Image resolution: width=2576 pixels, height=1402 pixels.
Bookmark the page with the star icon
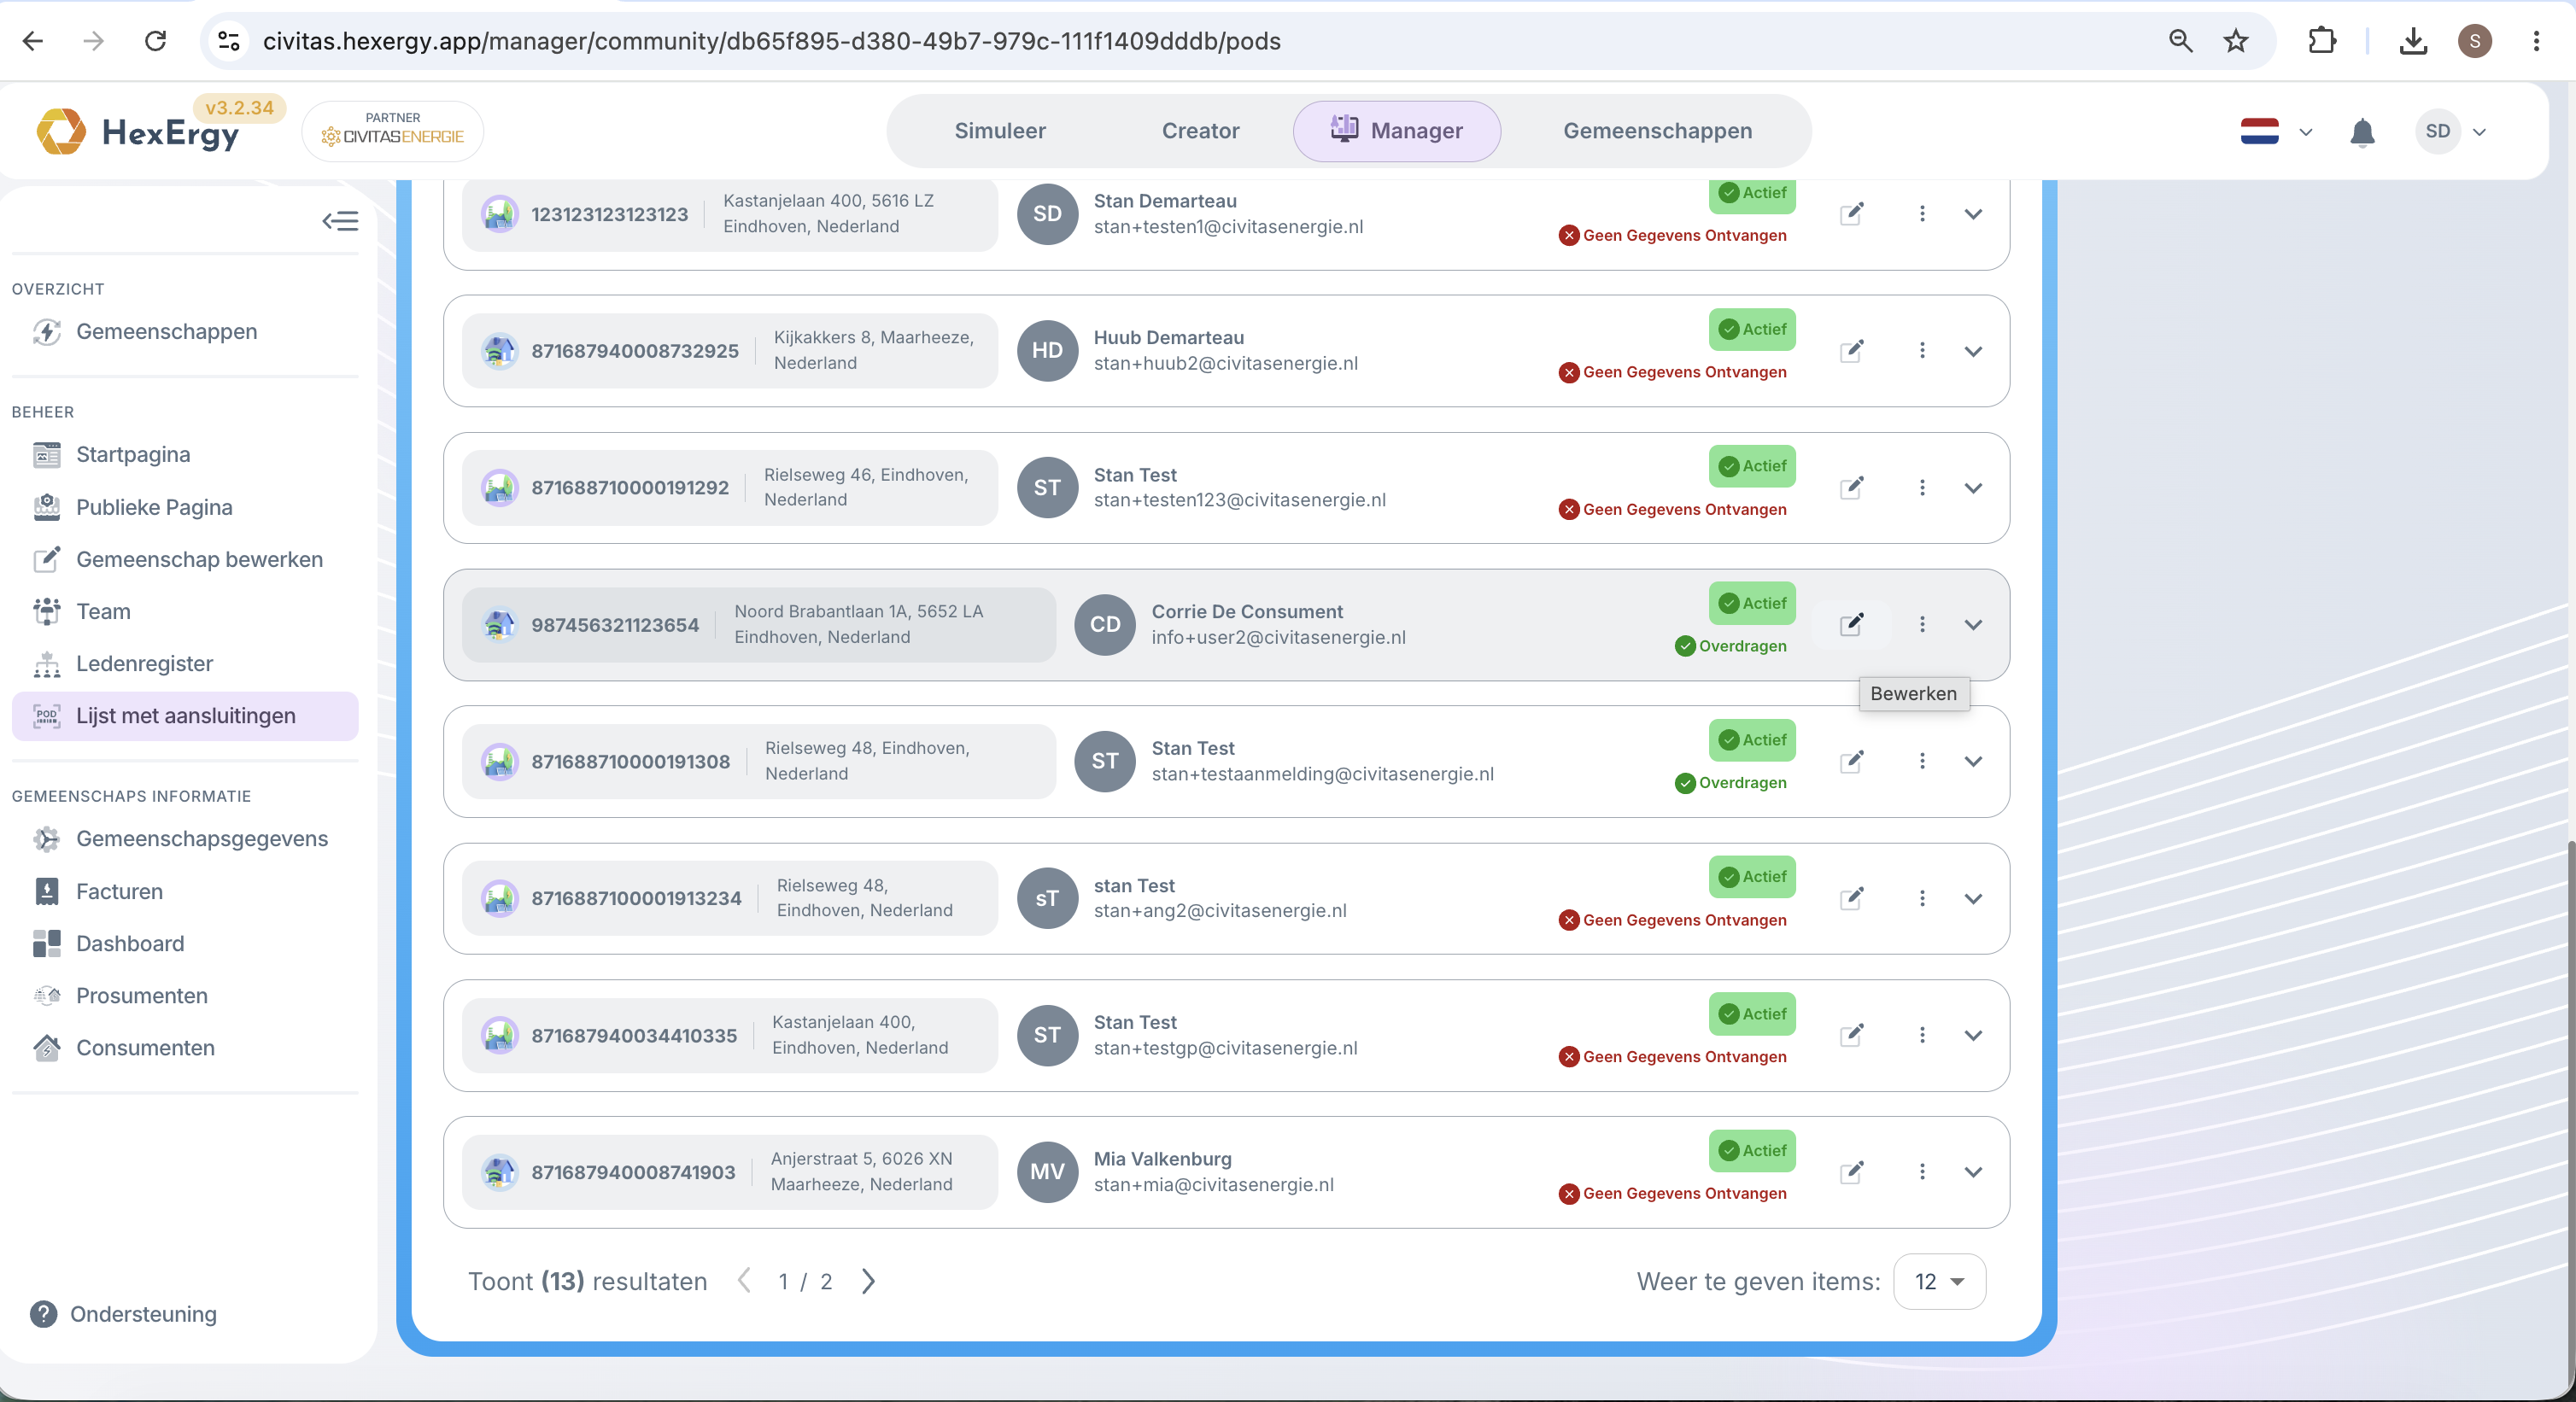2235,41
